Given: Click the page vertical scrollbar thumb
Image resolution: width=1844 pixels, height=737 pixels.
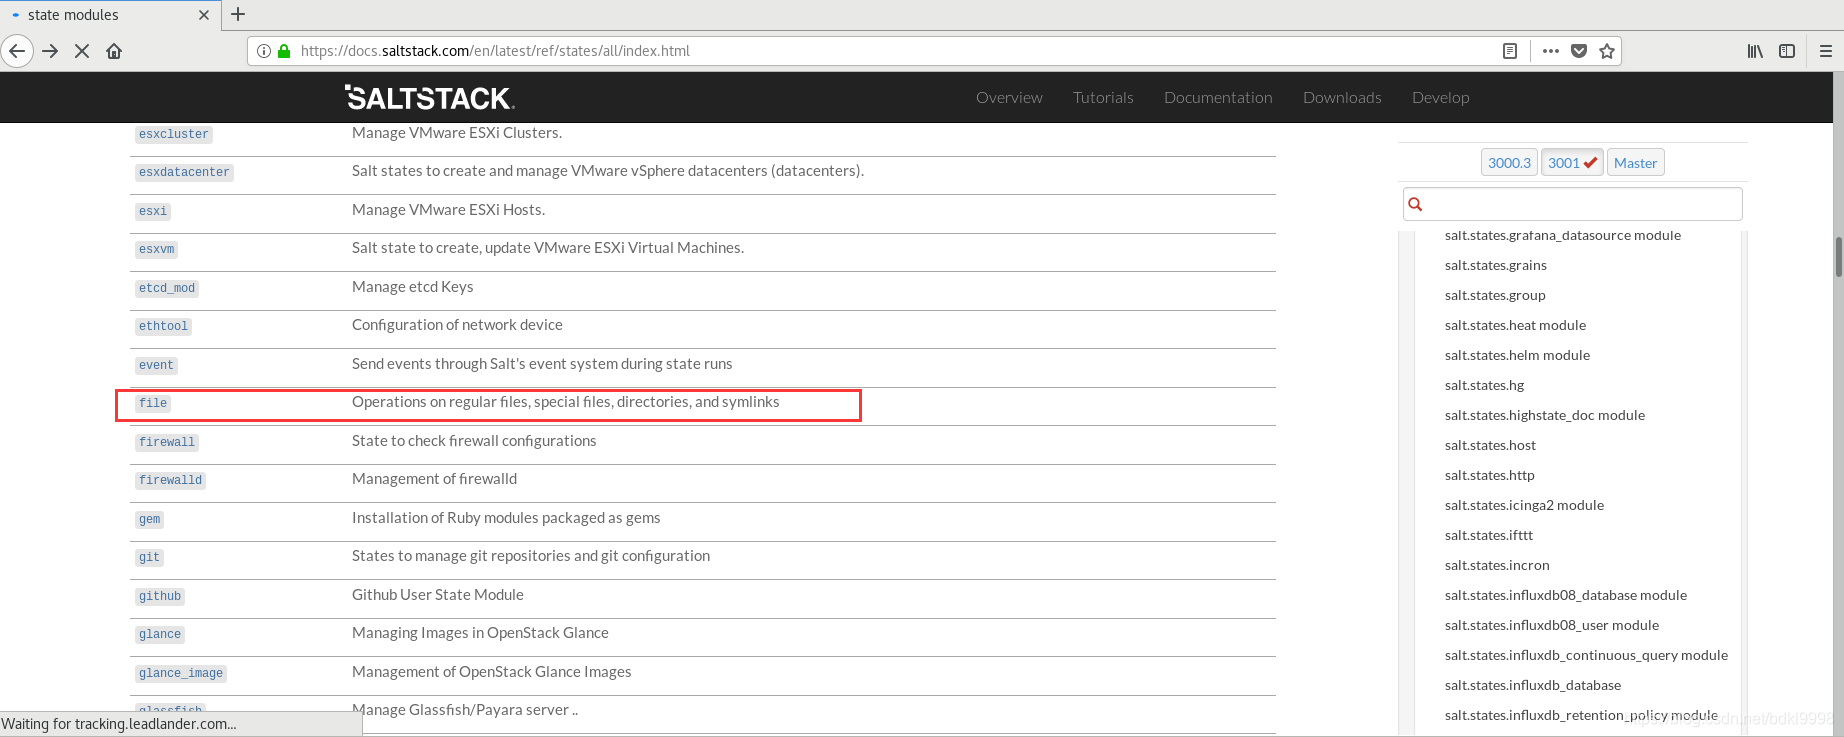Looking at the screenshot, I should 1838,257.
